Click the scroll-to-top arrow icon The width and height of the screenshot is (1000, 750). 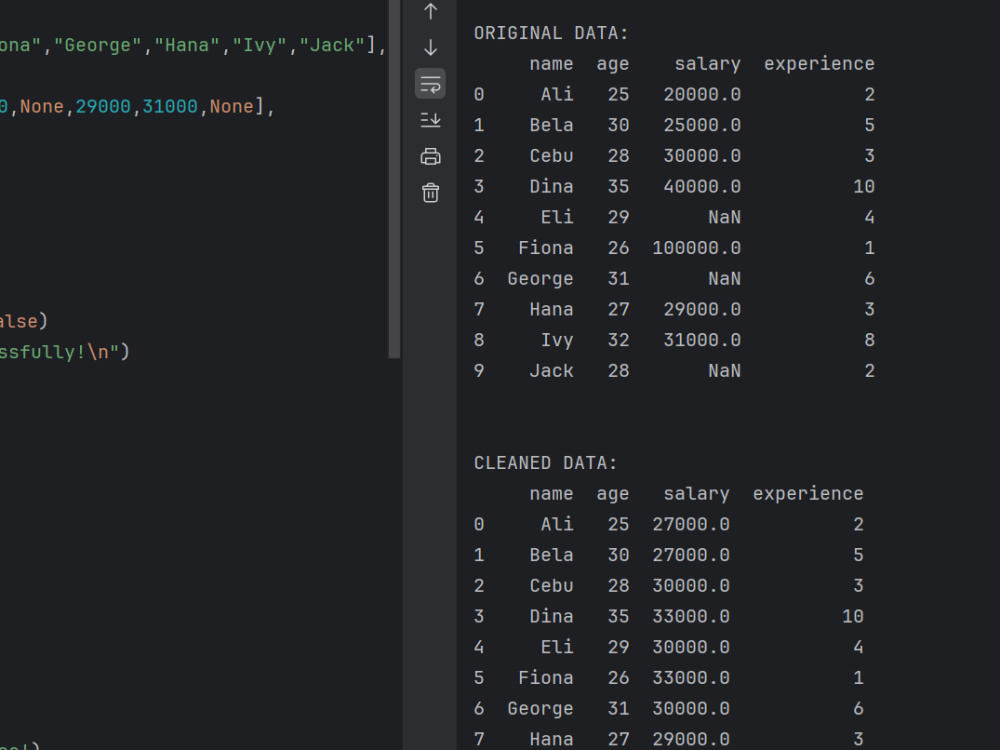[430, 11]
